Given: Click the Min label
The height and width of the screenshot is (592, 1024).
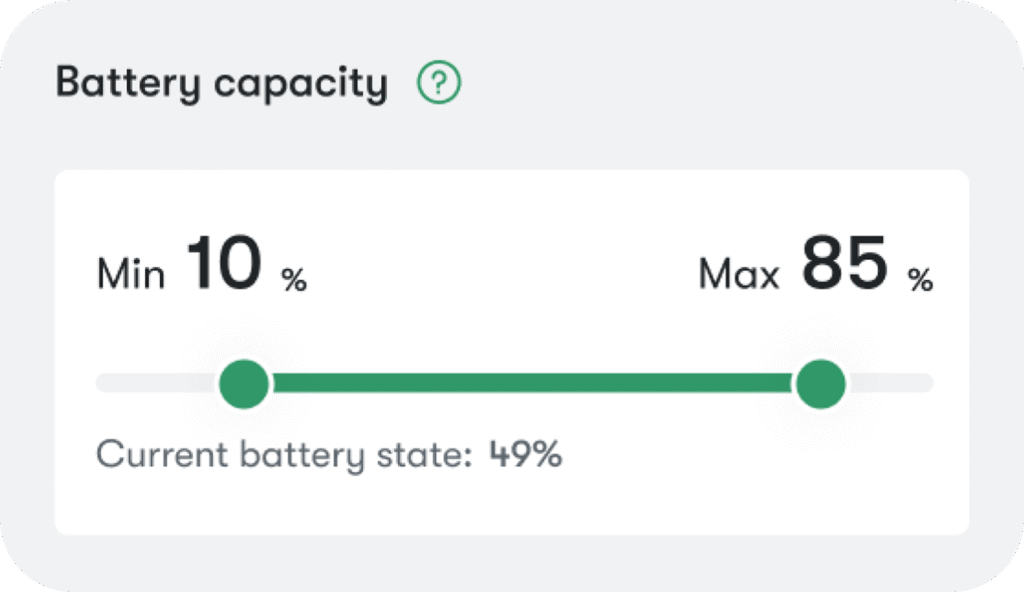Looking at the screenshot, I should point(131,273).
